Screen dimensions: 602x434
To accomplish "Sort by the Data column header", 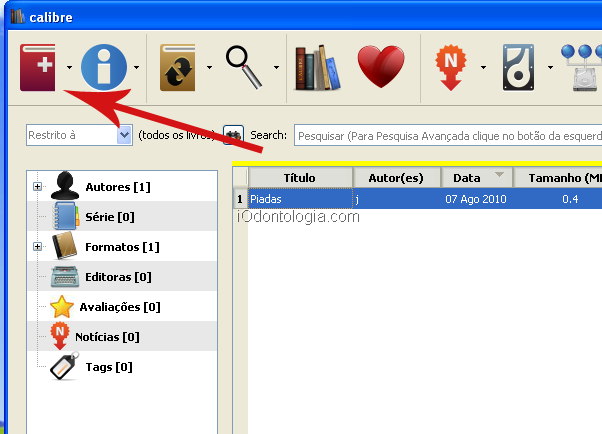I will 477,178.
